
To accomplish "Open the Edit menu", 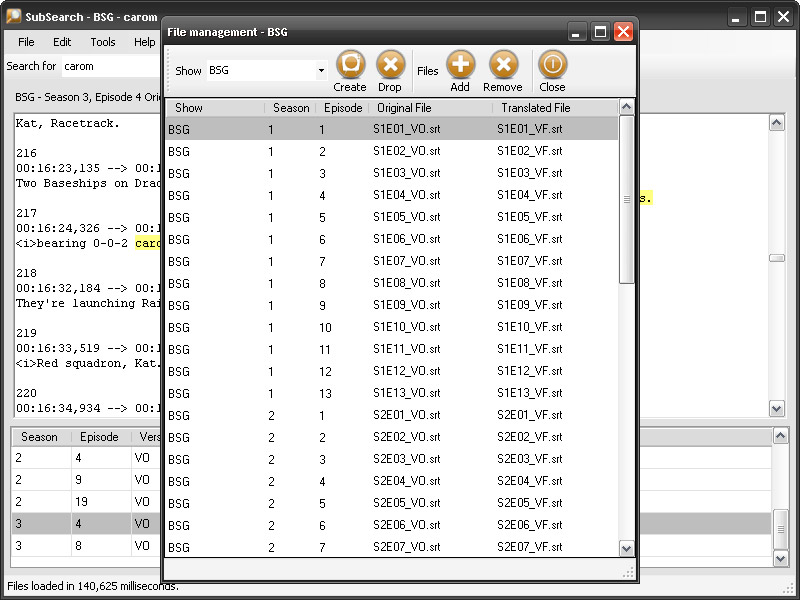I will click(x=62, y=42).
